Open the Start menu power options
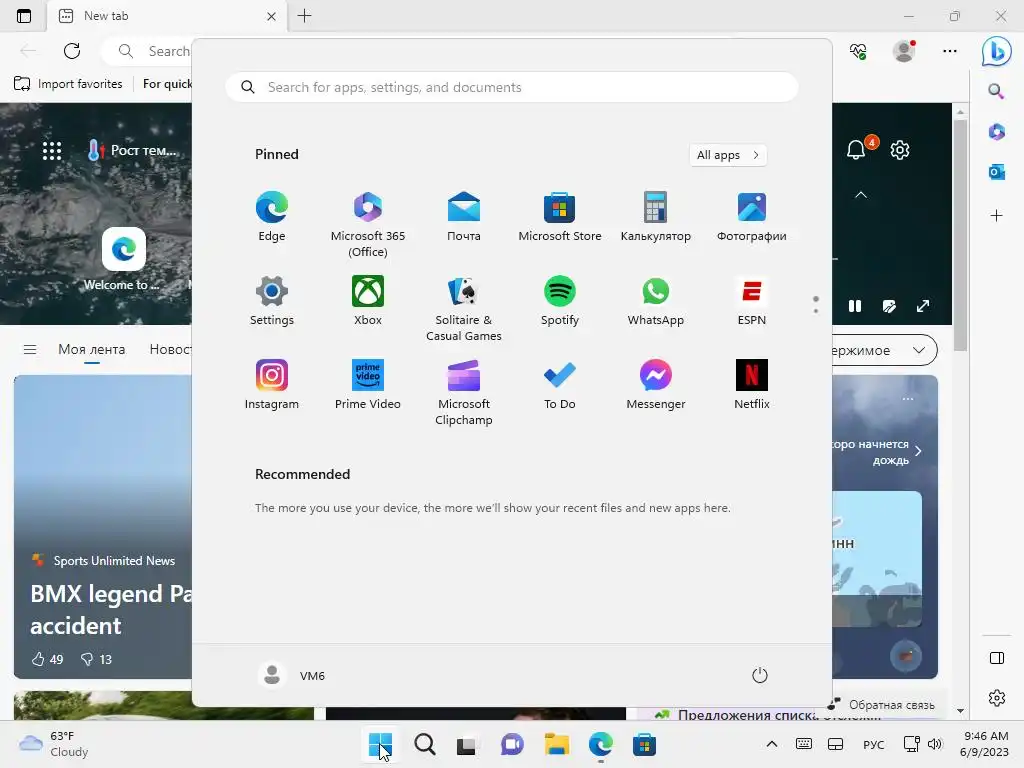Screen dimensions: 1024x768 [x=760, y=675]
